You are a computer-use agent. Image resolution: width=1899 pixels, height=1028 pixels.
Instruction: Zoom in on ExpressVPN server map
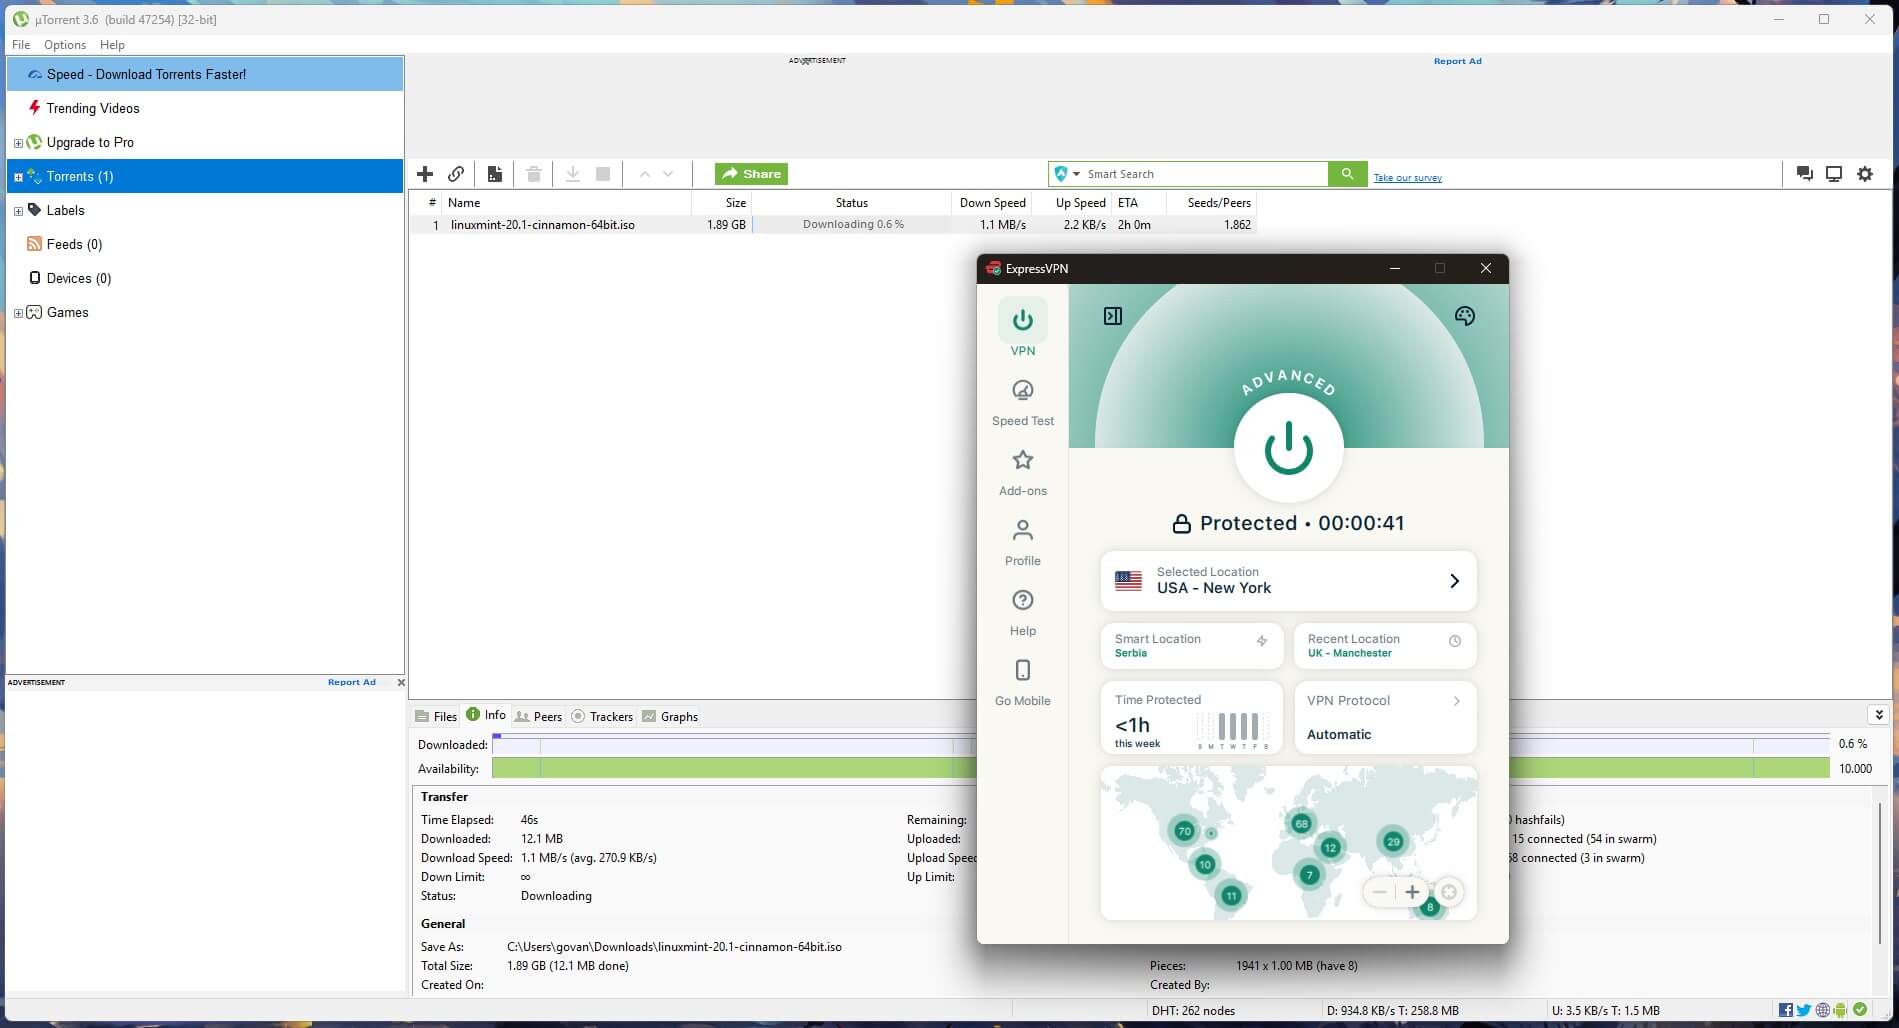1412,892
